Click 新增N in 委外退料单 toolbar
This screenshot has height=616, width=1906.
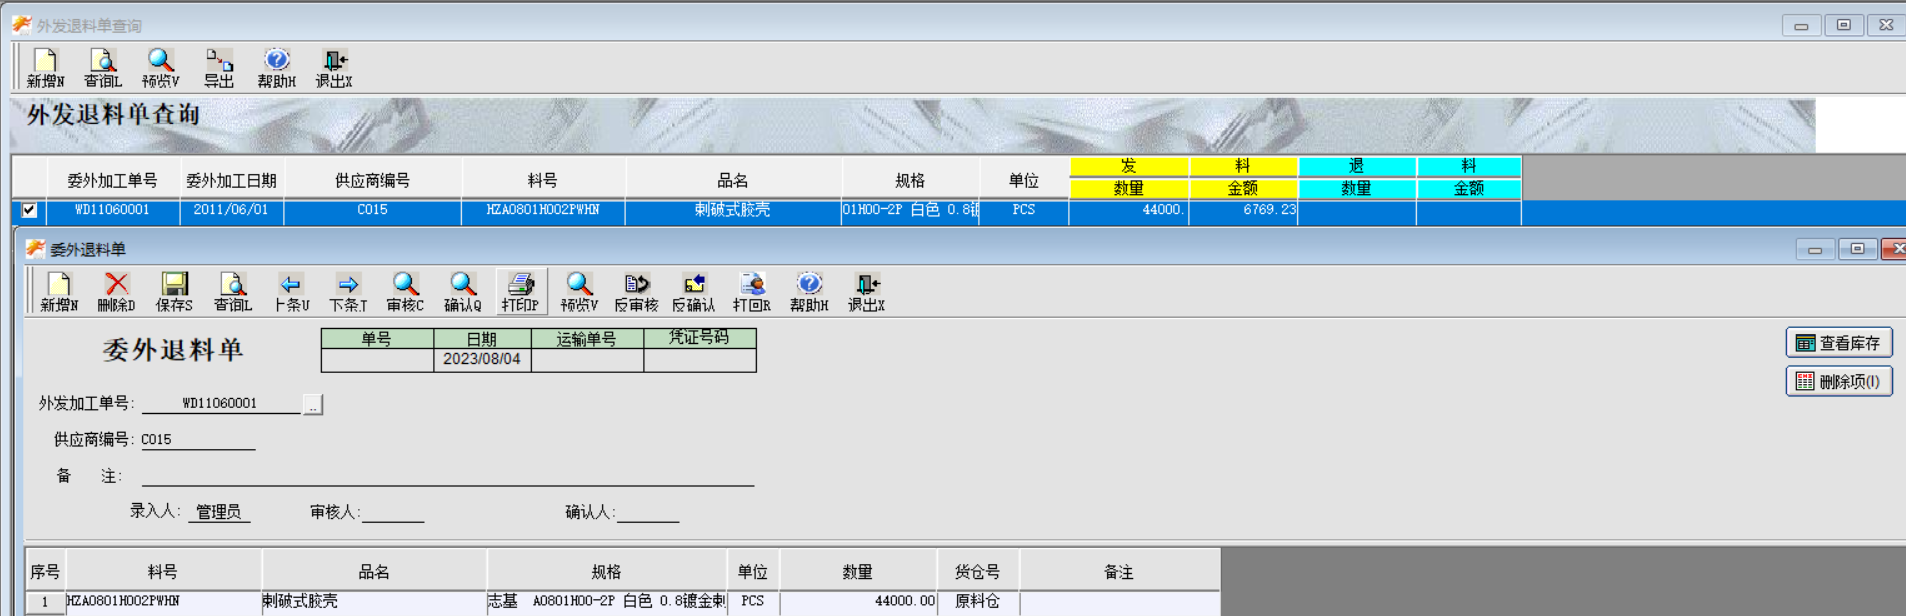point(59,292)
